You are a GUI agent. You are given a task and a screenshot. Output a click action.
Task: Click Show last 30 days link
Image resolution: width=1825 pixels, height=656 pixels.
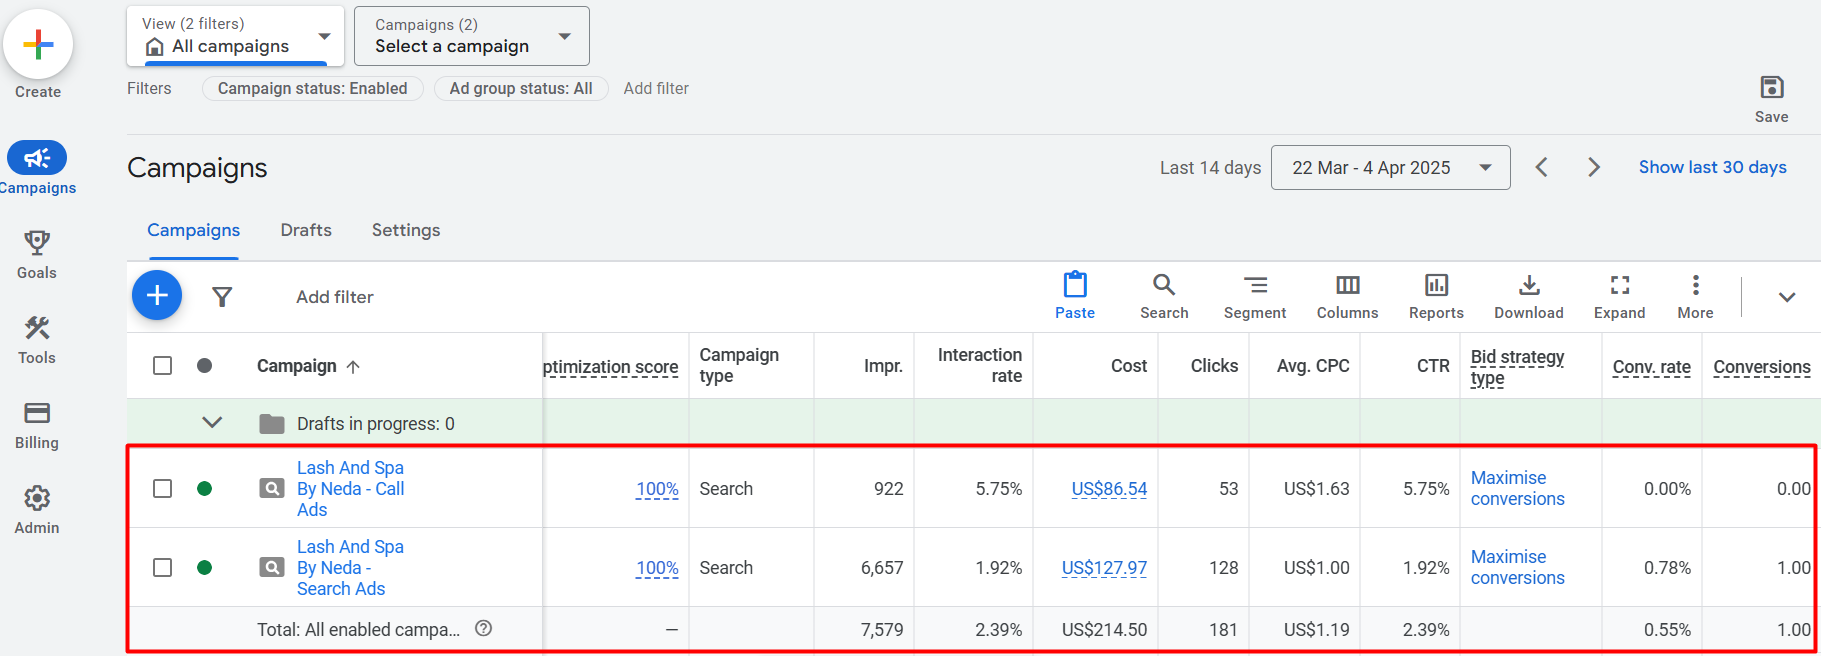pyautogui.click(x=1712, y=167)
